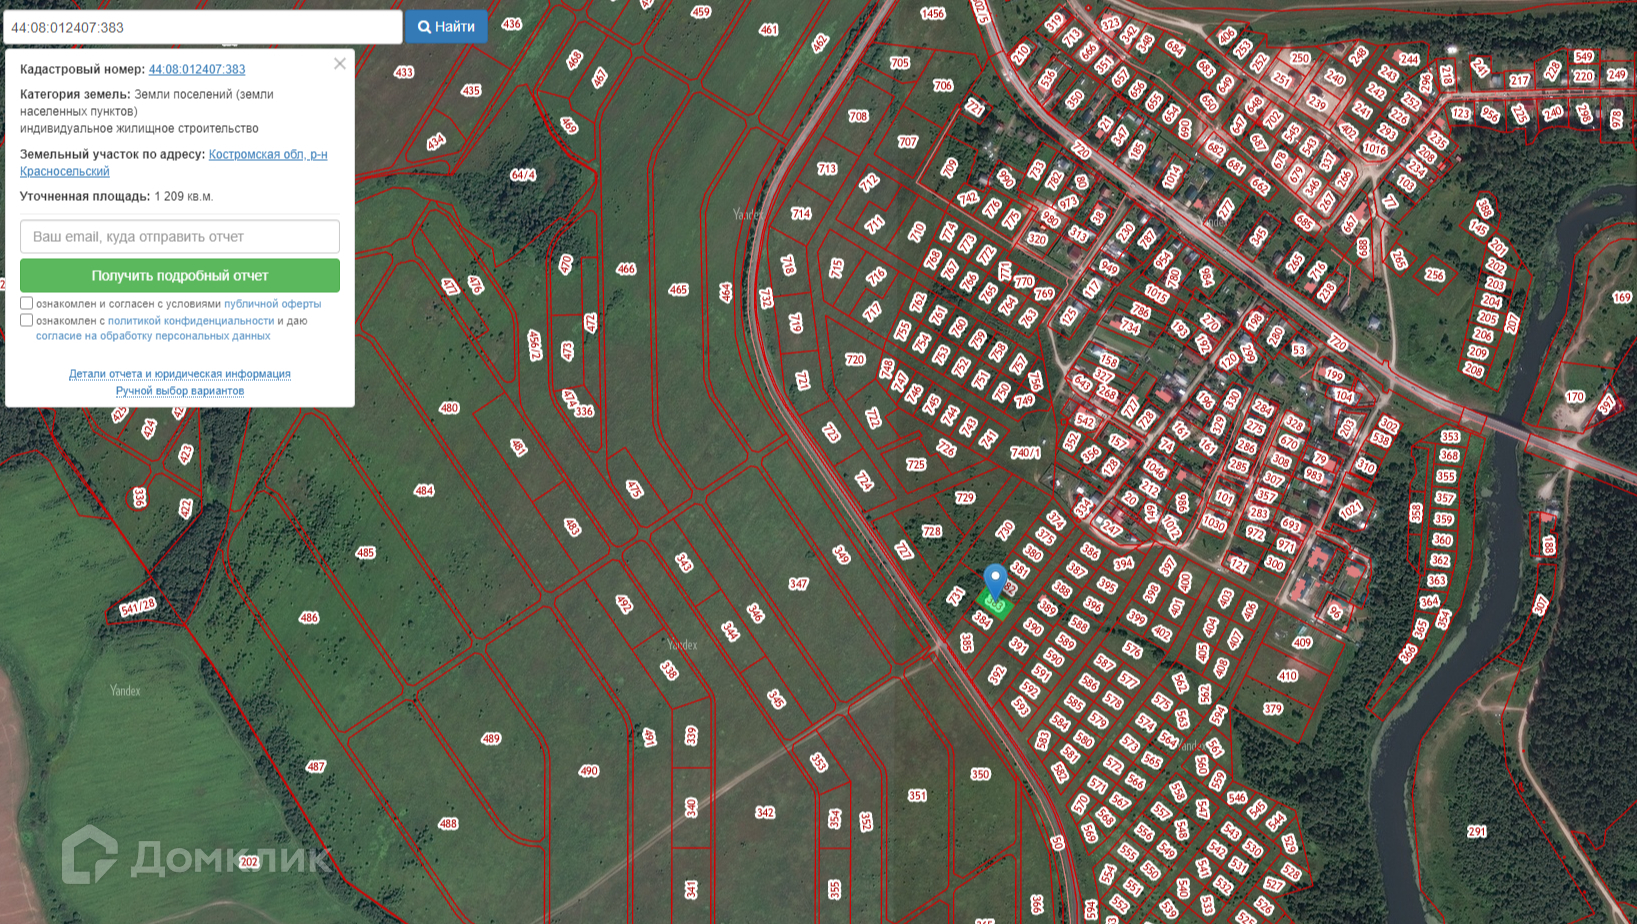Select parcel labeled 708 on the map

point(858,117)
